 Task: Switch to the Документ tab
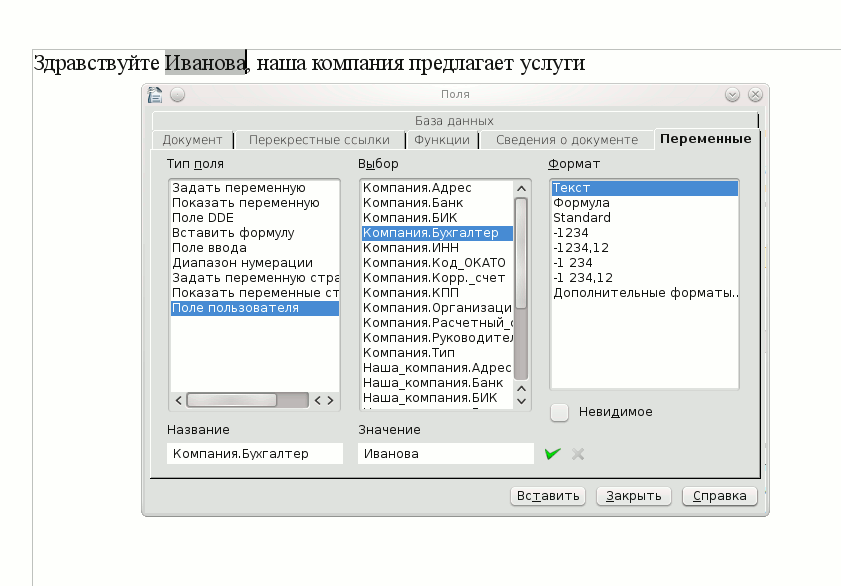pyautogui.click(x=192, y=140)
